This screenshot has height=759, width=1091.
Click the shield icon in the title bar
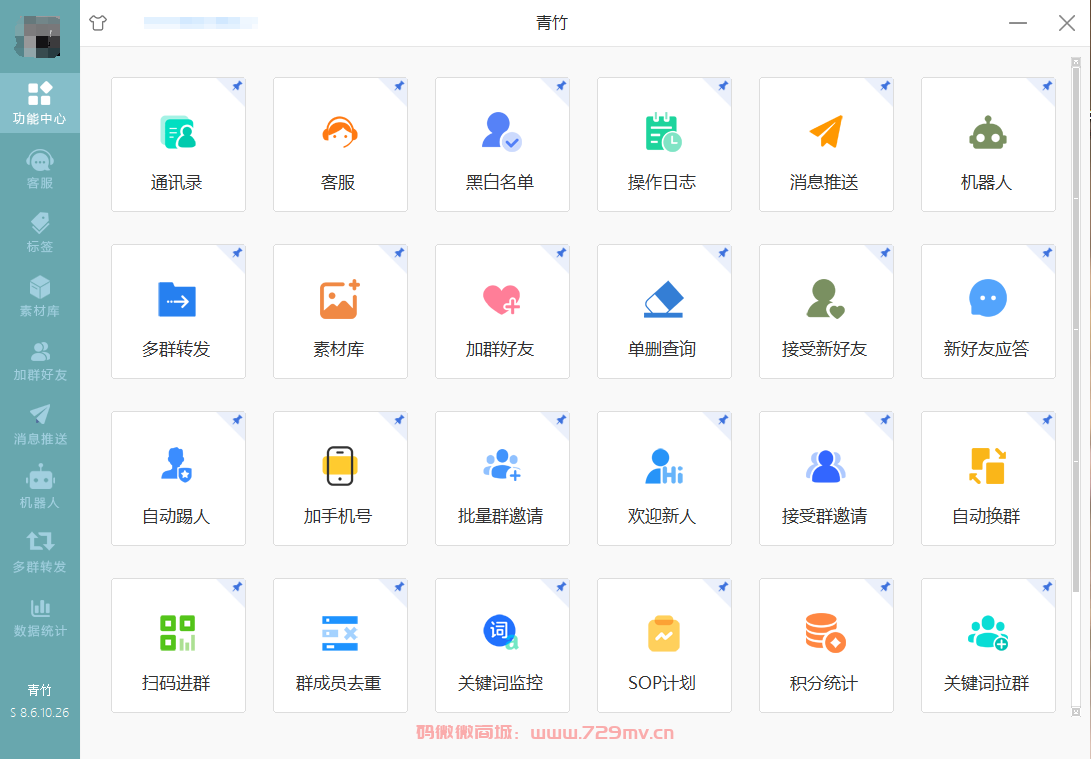point(97,23)
